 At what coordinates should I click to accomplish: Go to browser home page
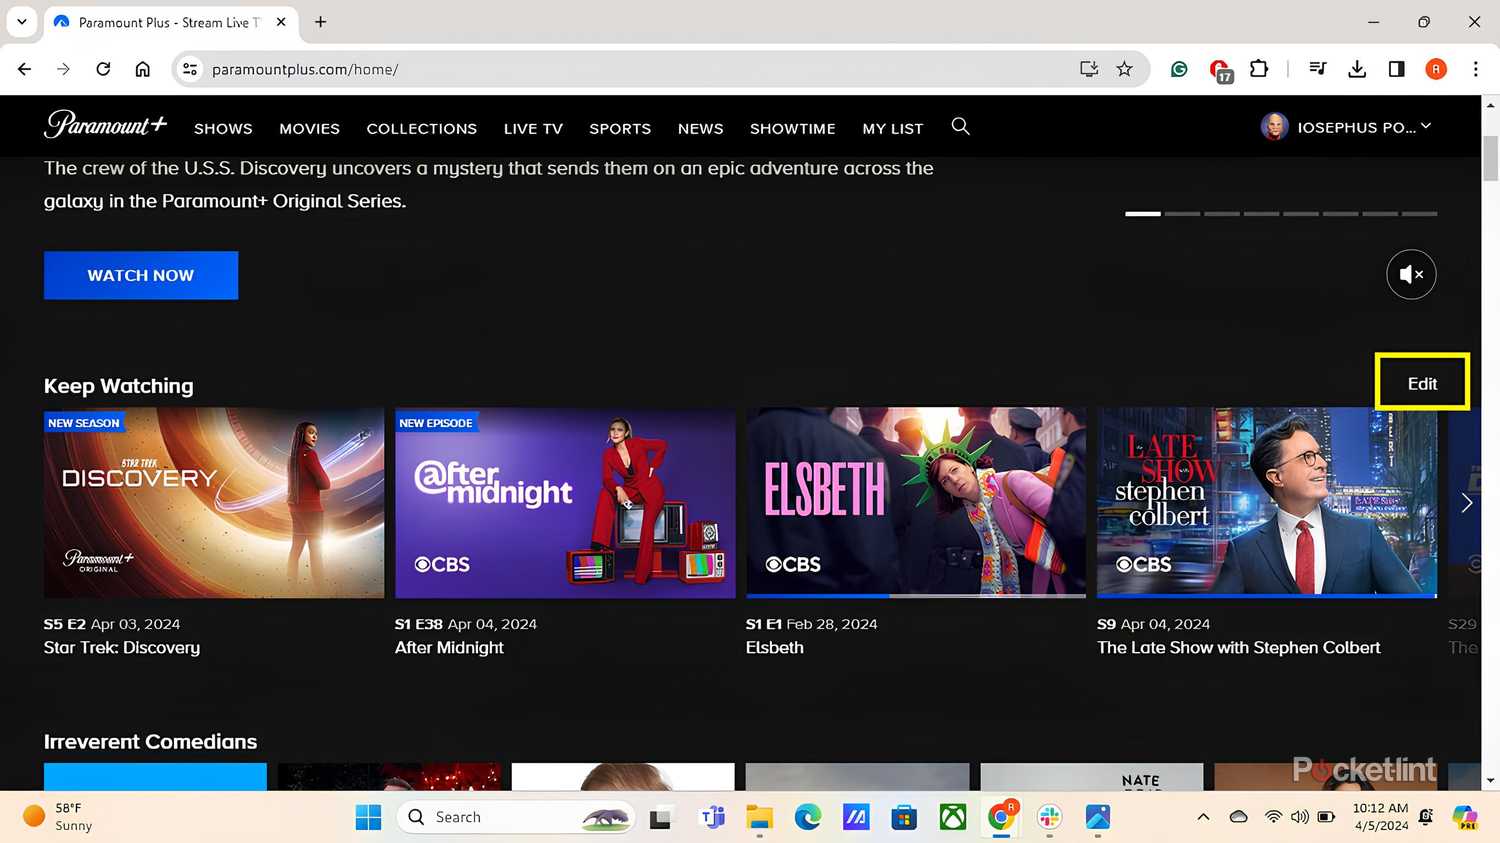click(143, 69)
